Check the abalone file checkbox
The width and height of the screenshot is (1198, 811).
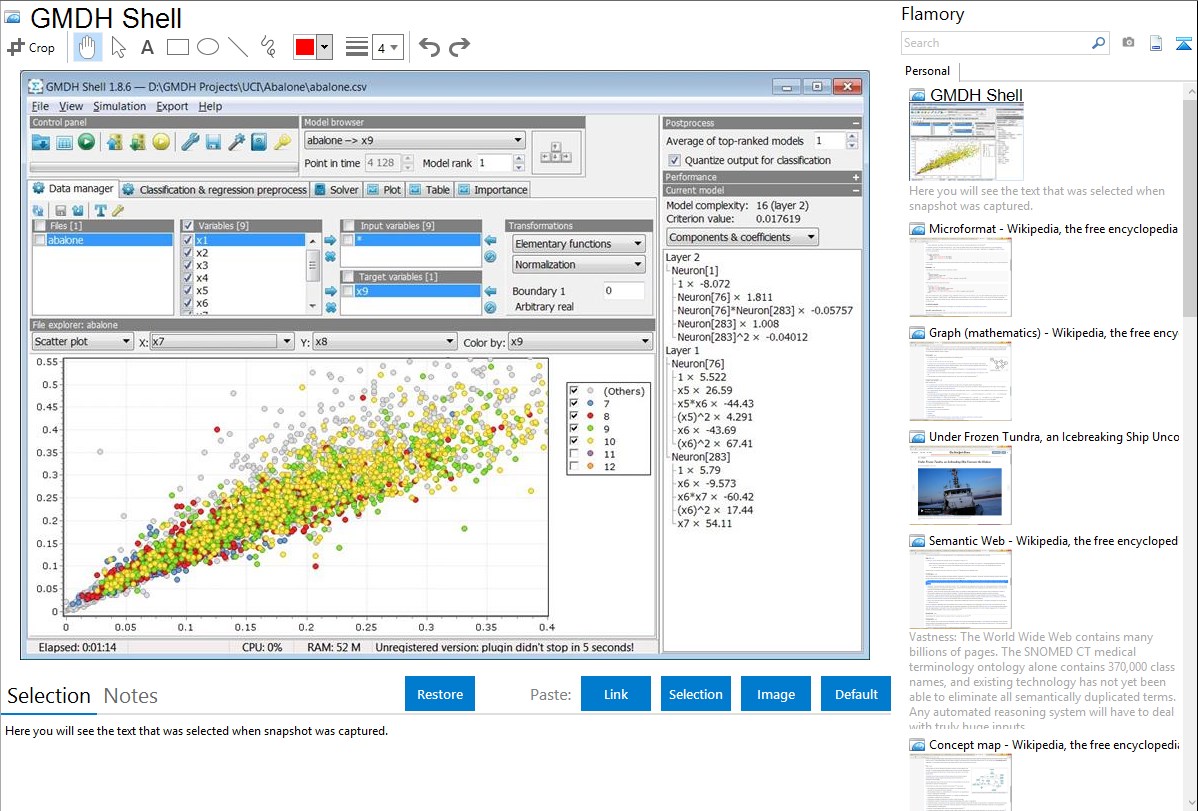tap(40, 240)
